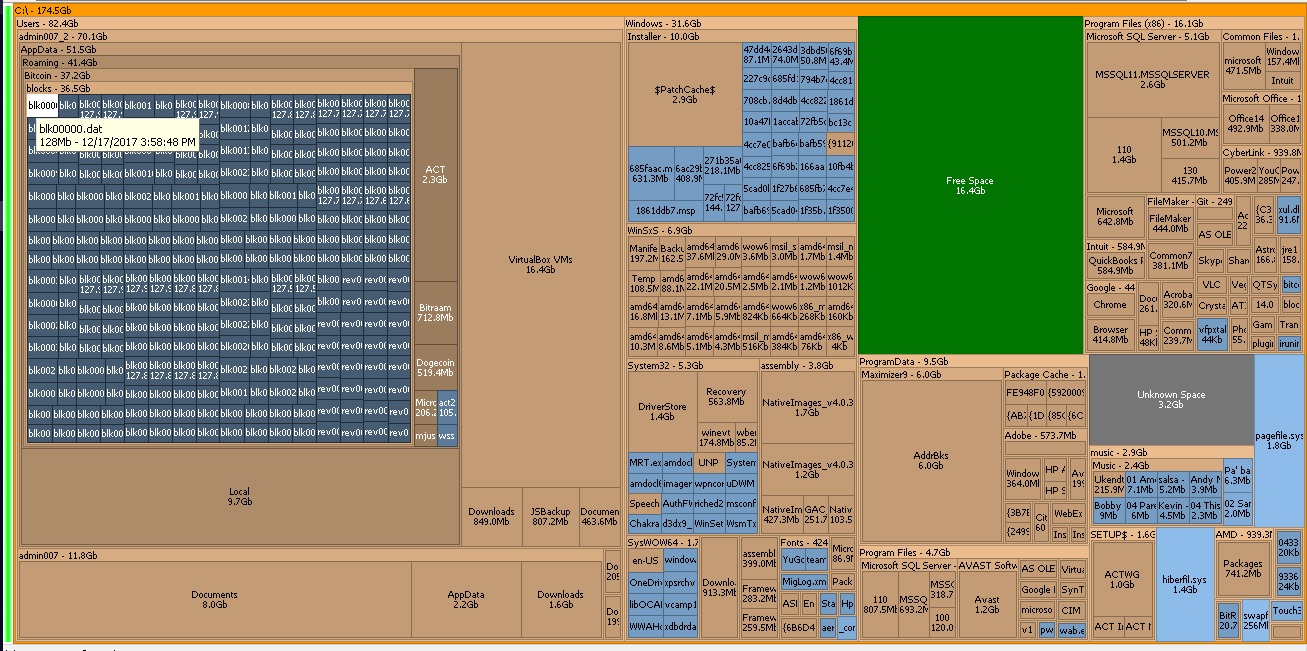
Task: Click the AppData 2.2Gb folder block
Action: (466, 599)
